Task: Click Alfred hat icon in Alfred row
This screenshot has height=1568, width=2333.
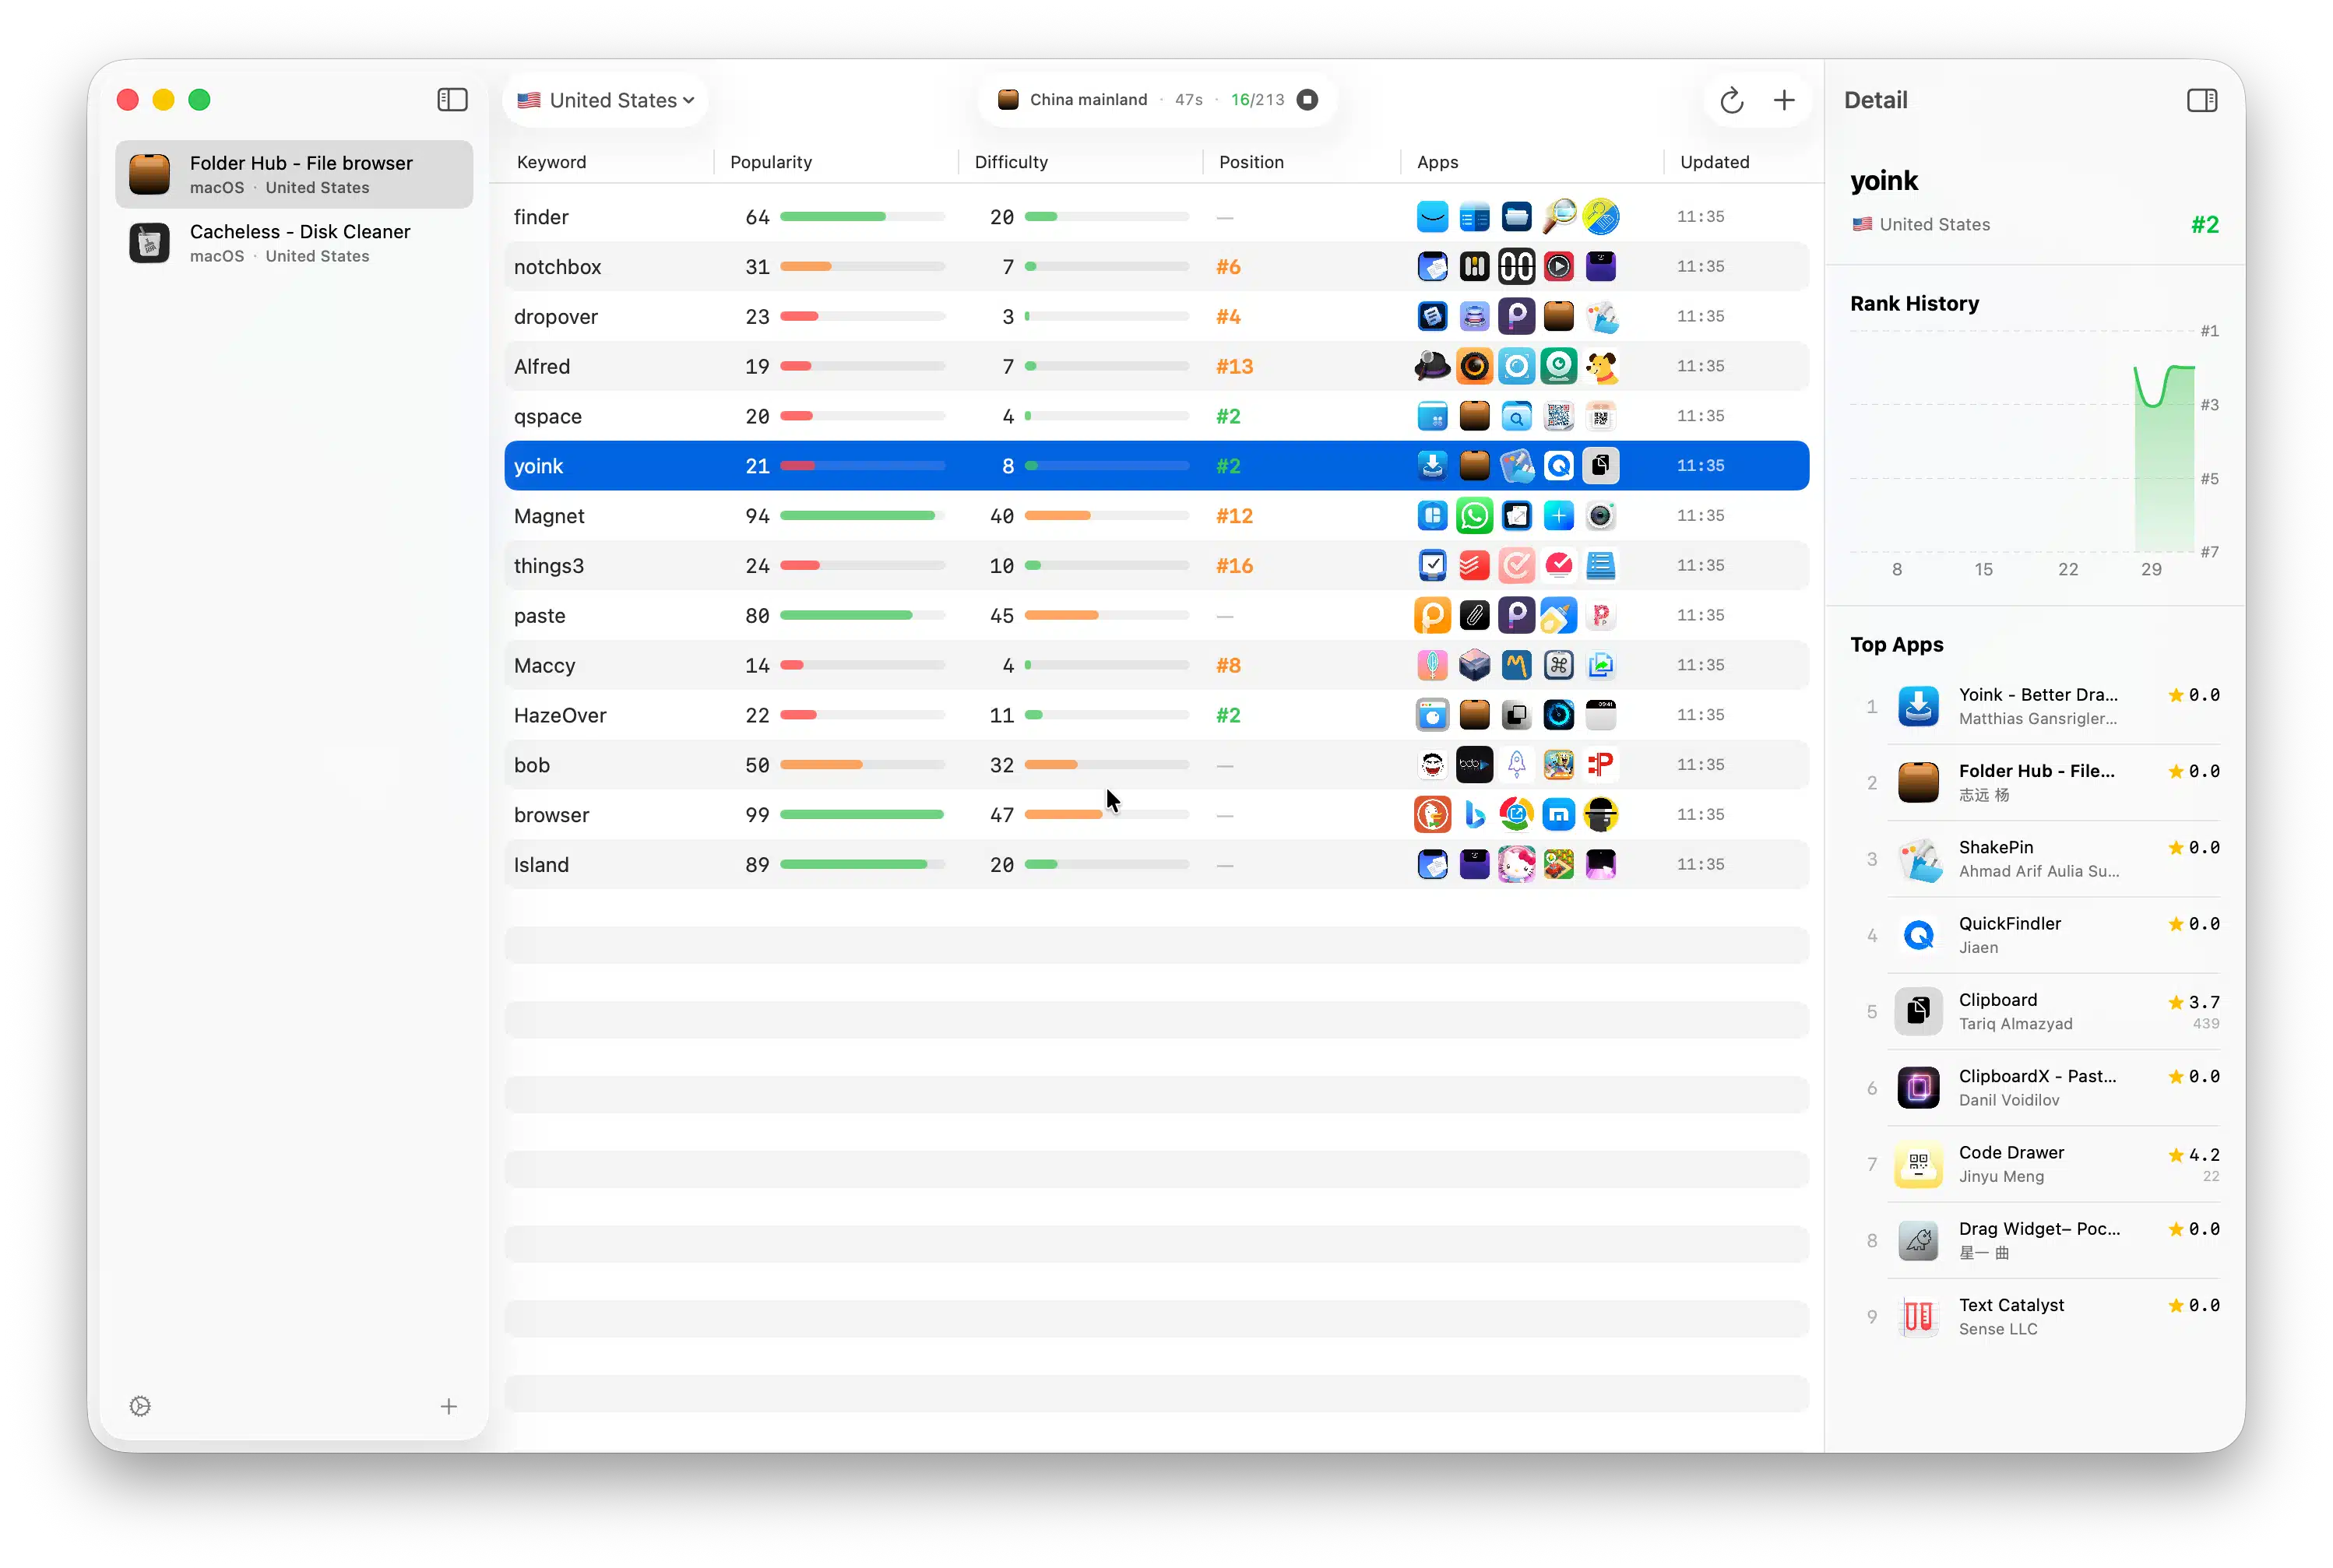Action: [x=1432, y=366]
